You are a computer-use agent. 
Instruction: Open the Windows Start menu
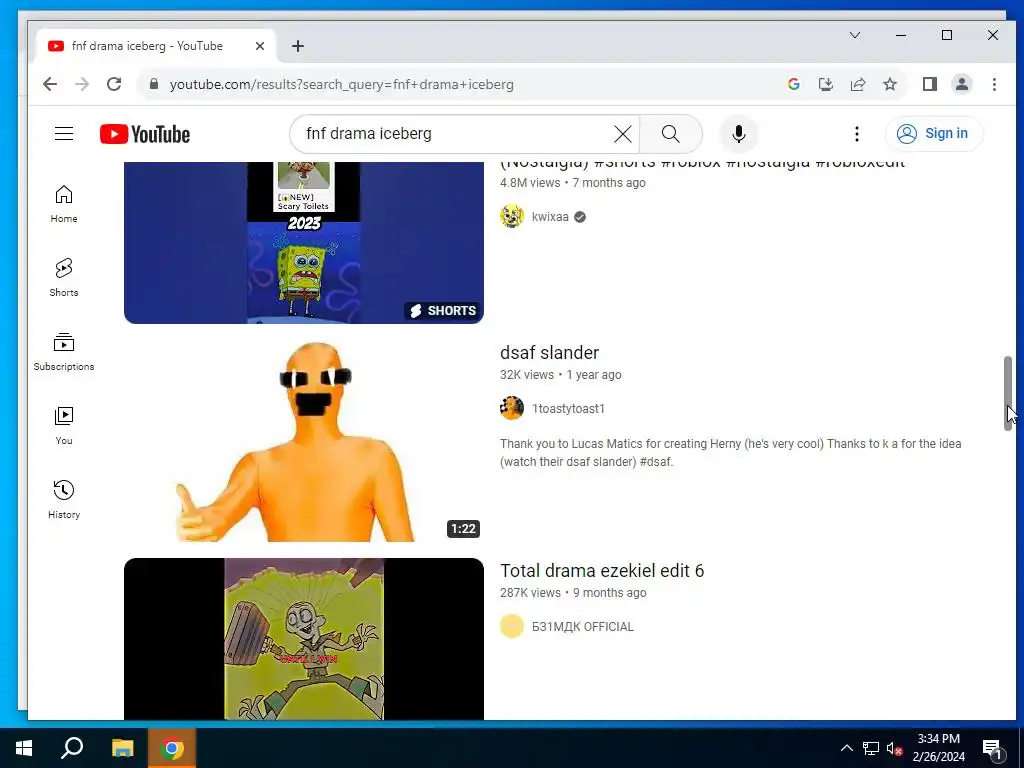point(24,748)
